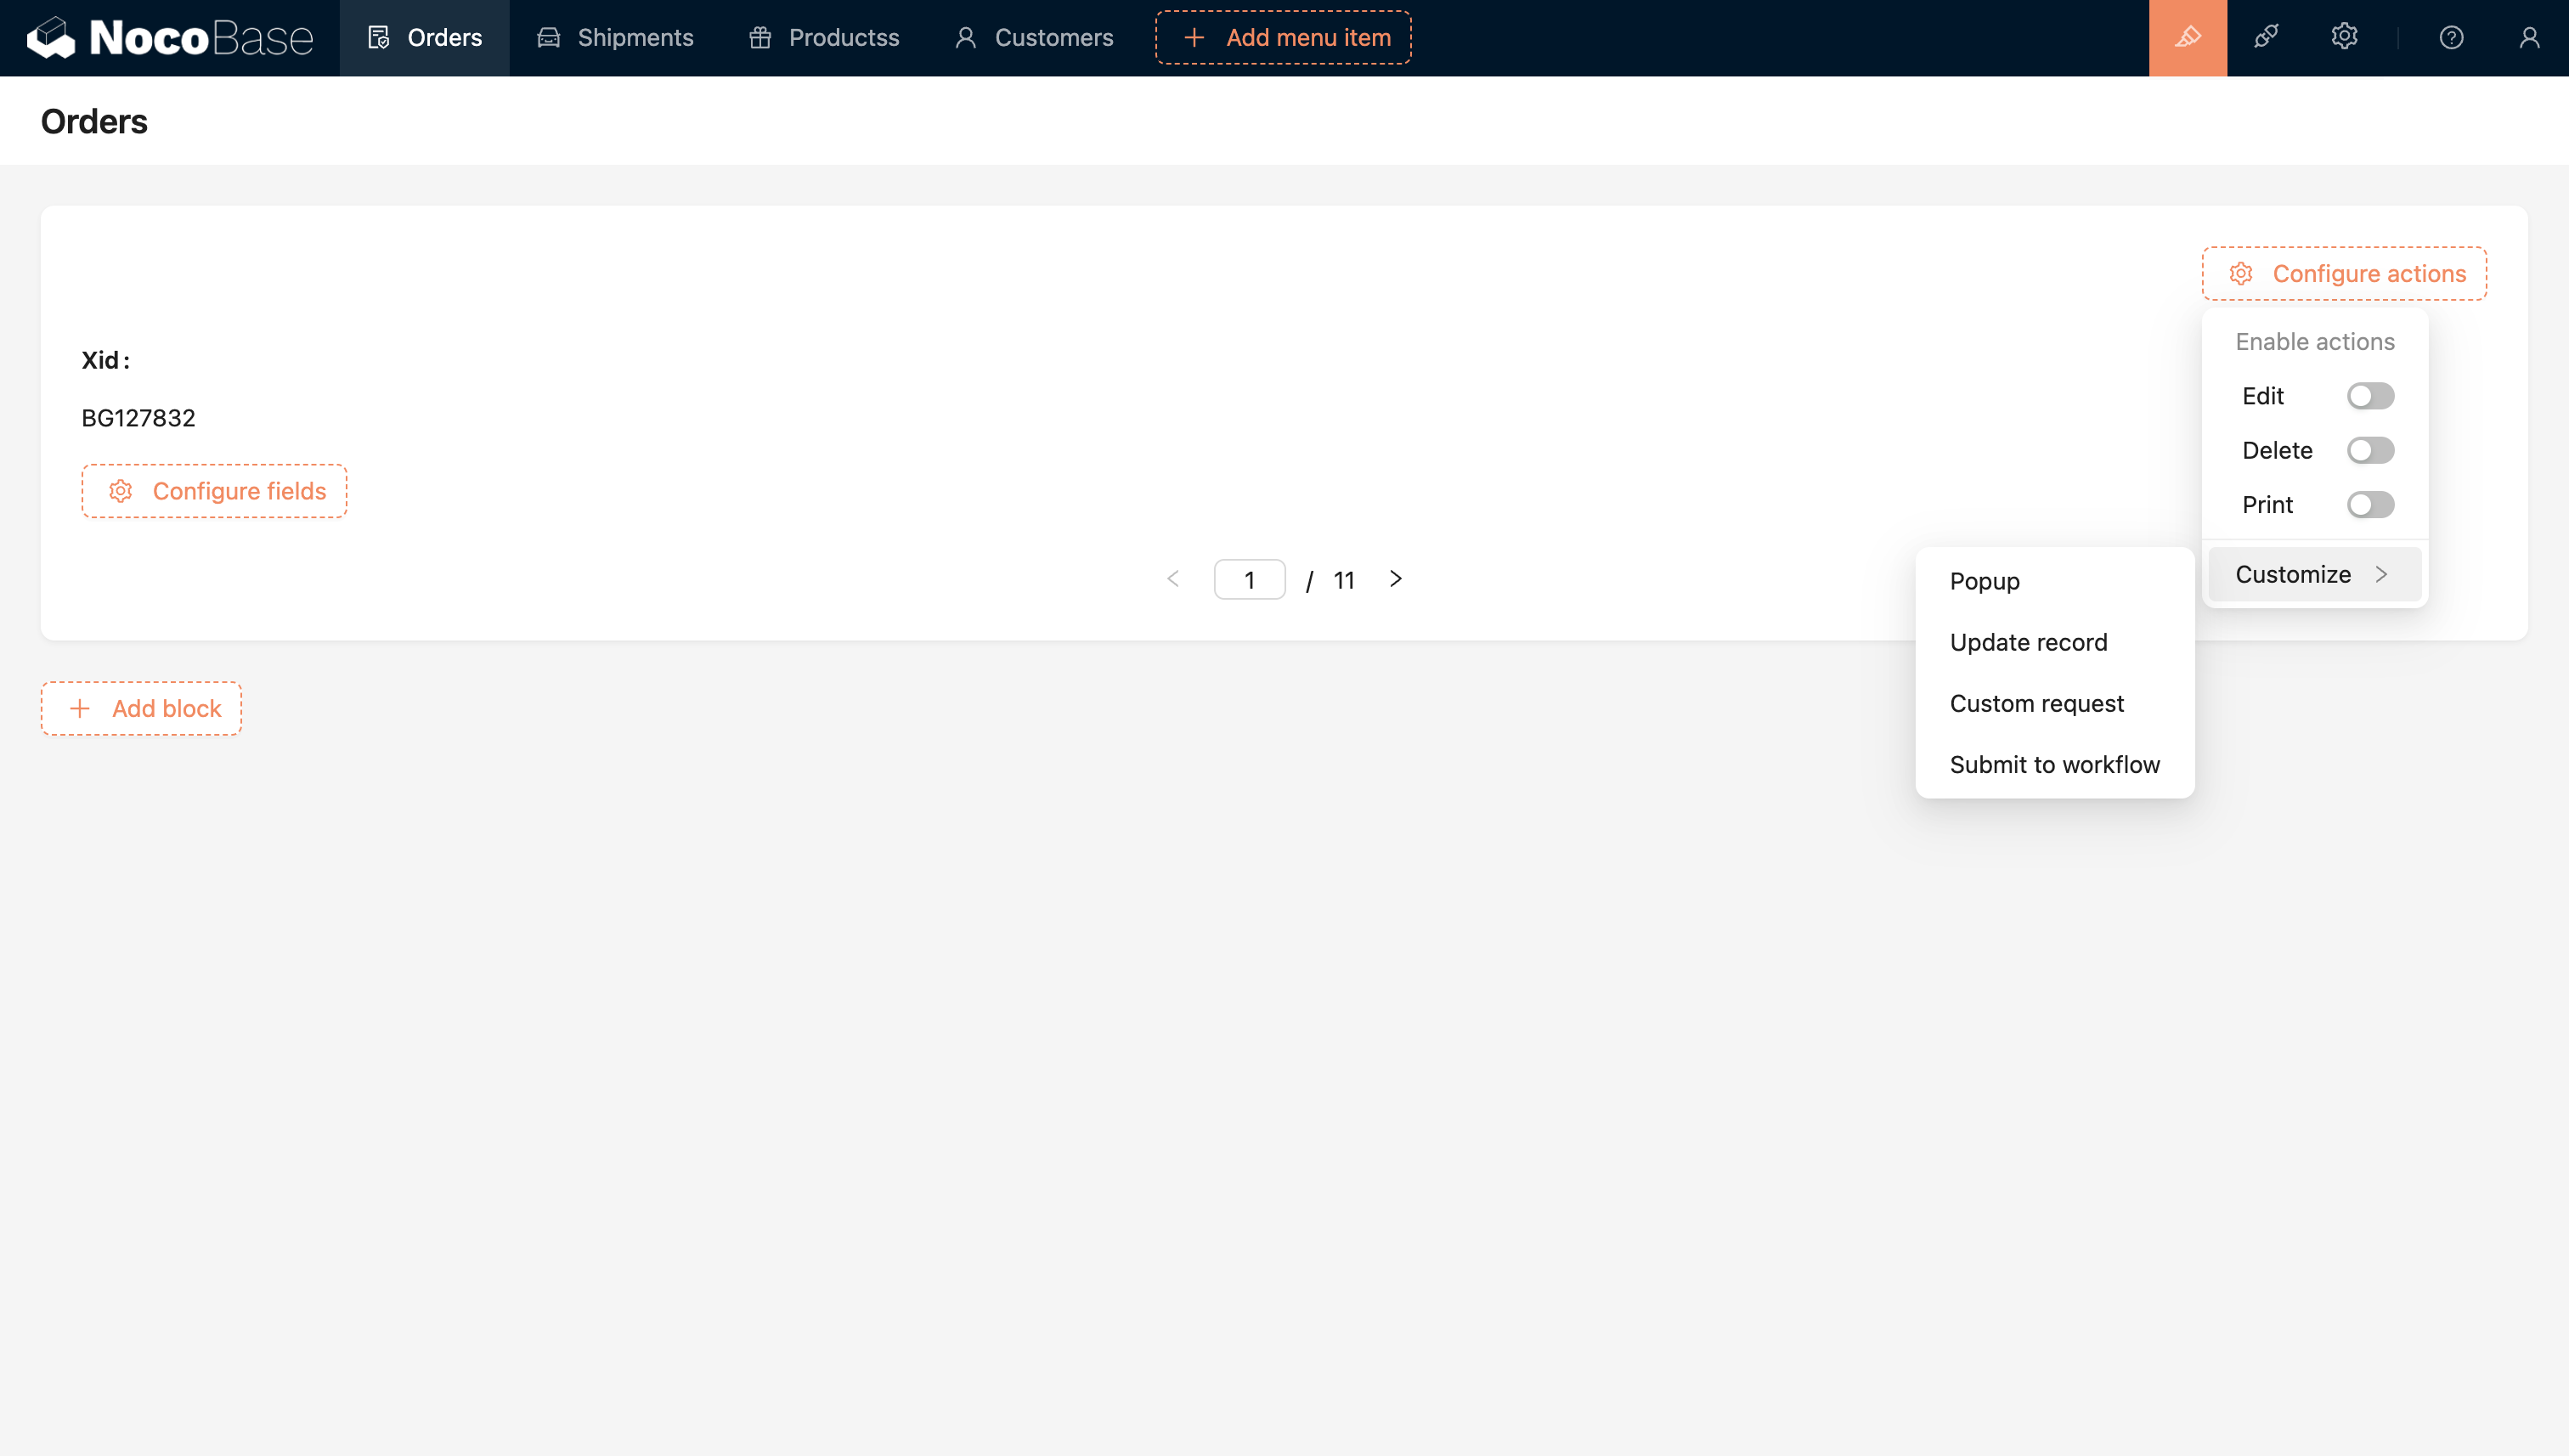Click the help question mark icon
This screenshot has height=1456, width=2569.
[x=2451, y=38]
